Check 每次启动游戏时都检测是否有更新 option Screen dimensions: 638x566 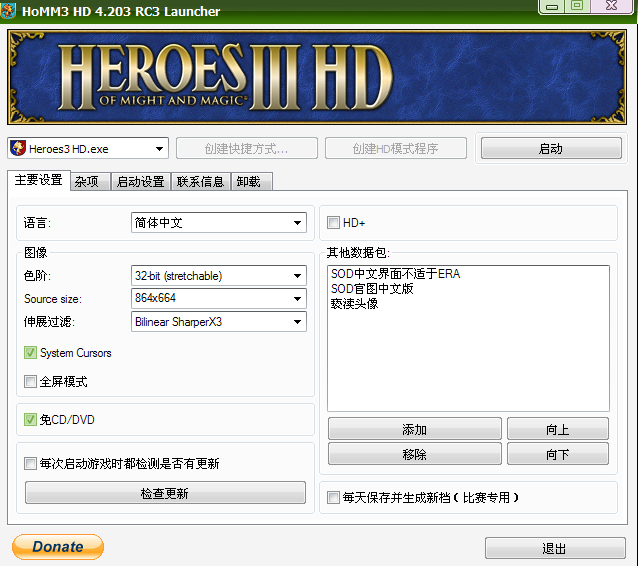click(30, 463)
